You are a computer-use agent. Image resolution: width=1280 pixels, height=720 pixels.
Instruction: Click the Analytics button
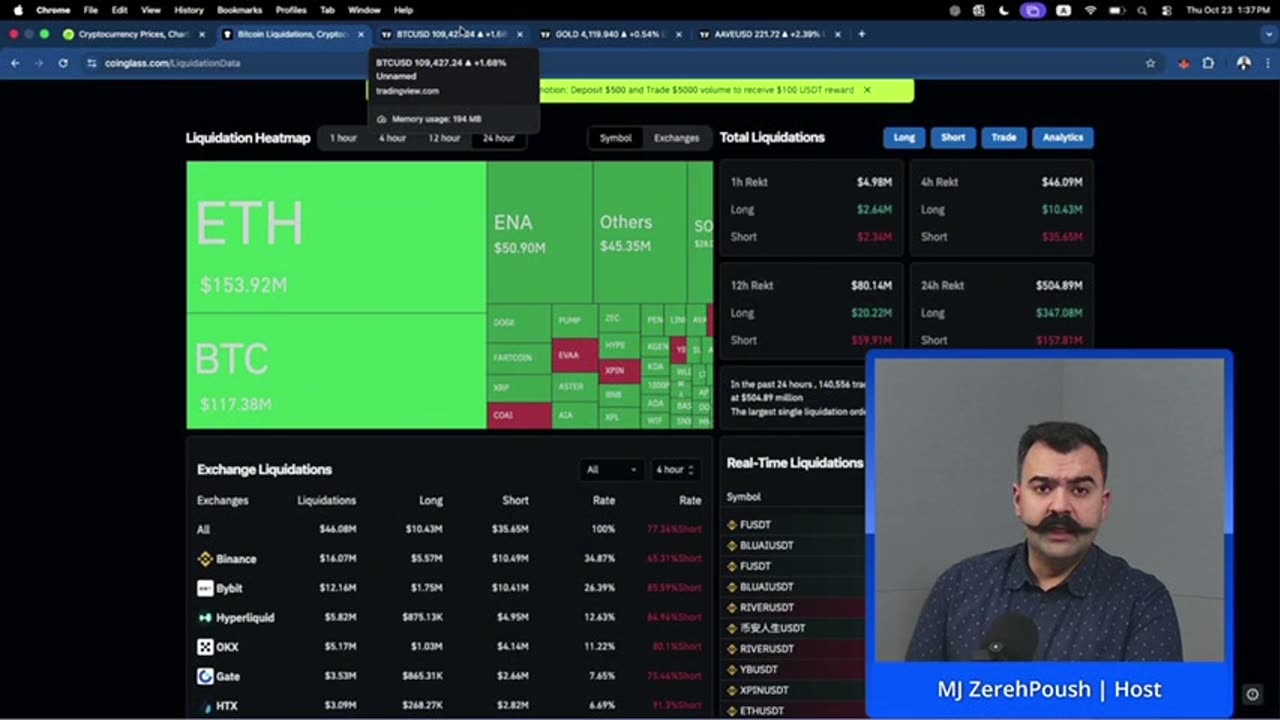pyautogui.click(x=1063, y=138)
